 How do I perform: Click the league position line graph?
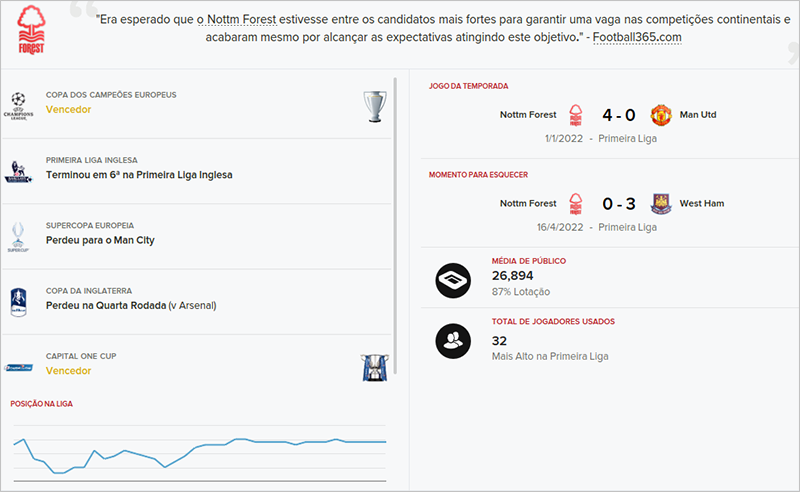pos(200,451)
